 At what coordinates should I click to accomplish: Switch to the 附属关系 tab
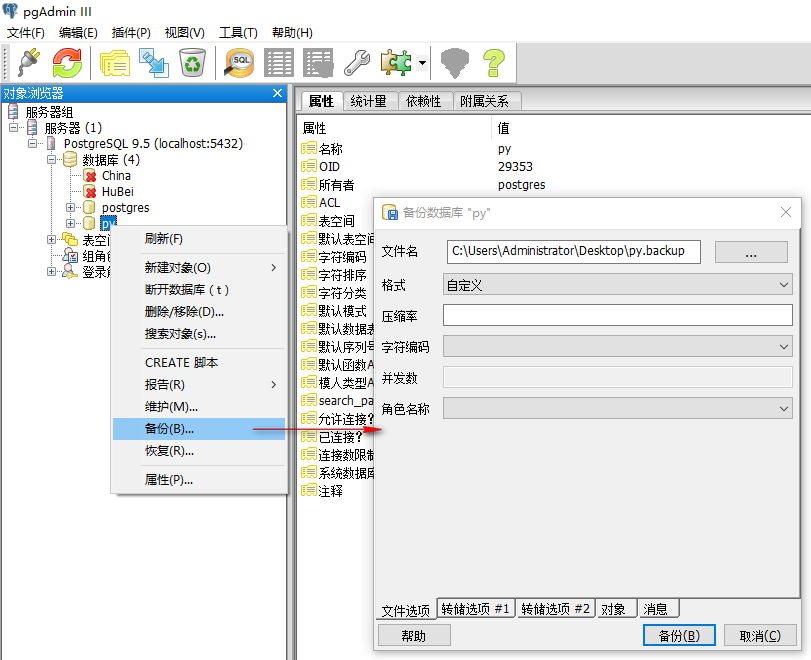click(486, 101)
